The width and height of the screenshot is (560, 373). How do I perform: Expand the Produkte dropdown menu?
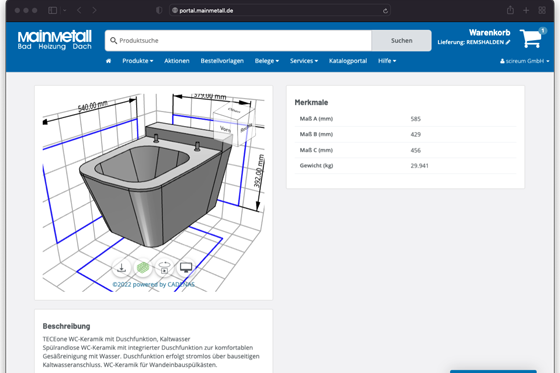138,61
